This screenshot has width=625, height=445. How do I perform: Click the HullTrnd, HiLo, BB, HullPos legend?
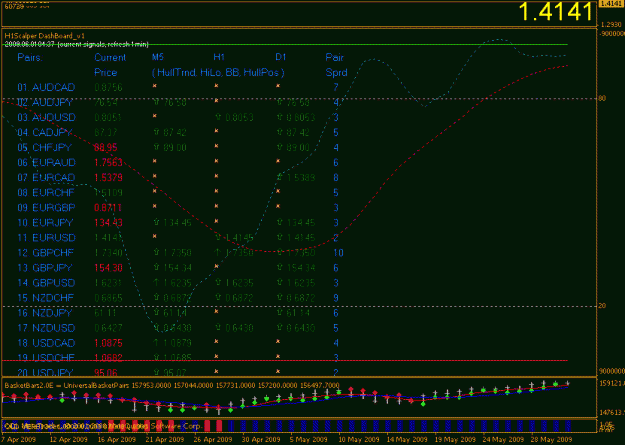[218, 73]
